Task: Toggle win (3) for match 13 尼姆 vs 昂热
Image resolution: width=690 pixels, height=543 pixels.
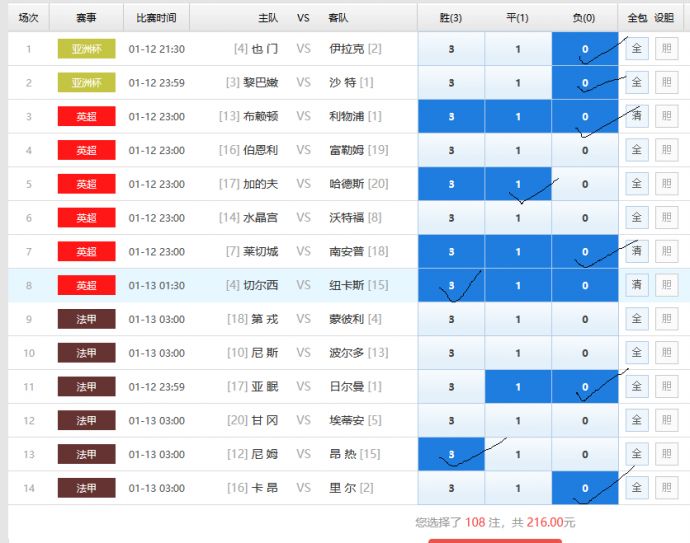Action: coord(451,454)
